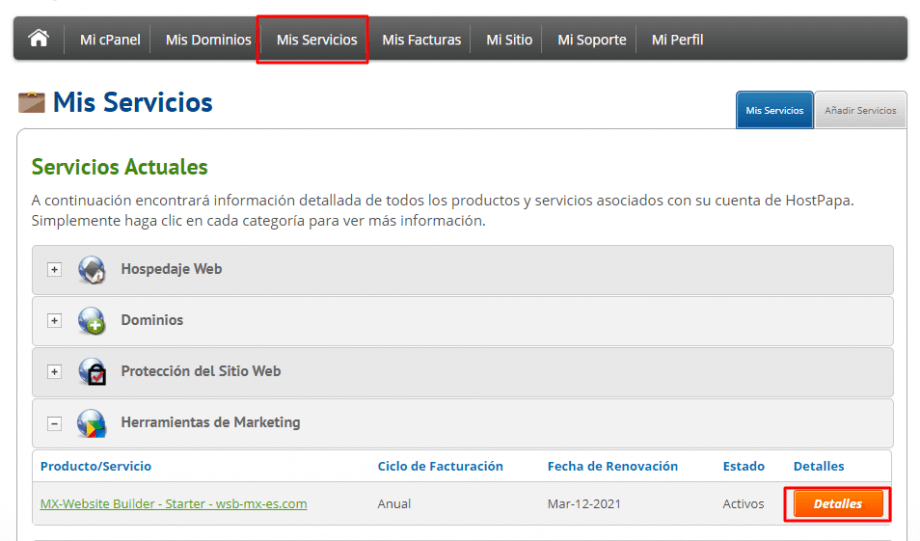
Task: Expand Protección del Sitio Web section
Action: [x=55, y=372]
